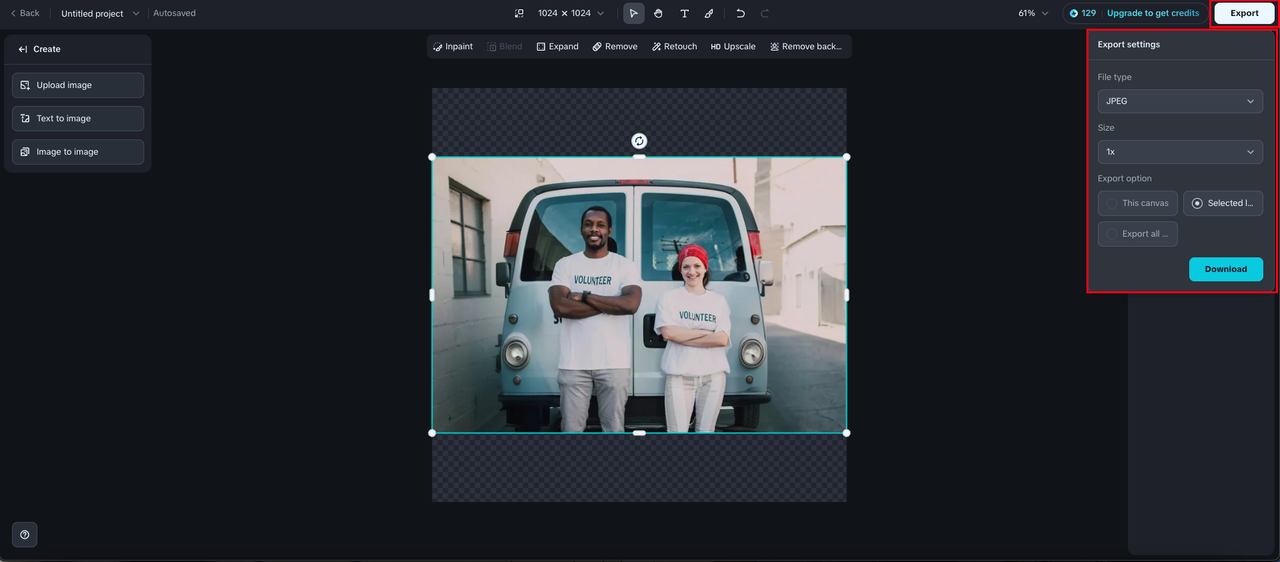The width and height of the screenshot is (1280, 562).
Task: Open the help question mark icon
Action: 25,535
